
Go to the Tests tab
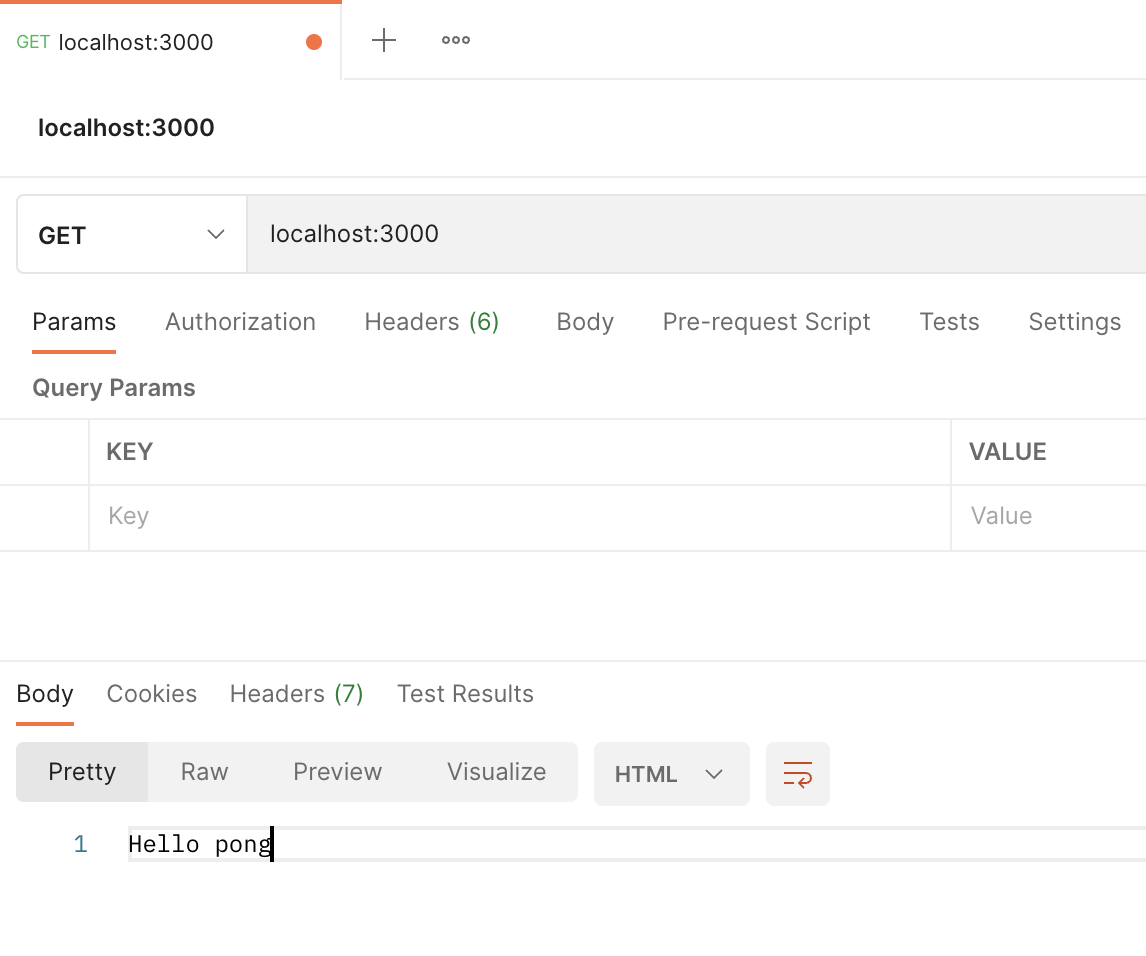[949, 322]
